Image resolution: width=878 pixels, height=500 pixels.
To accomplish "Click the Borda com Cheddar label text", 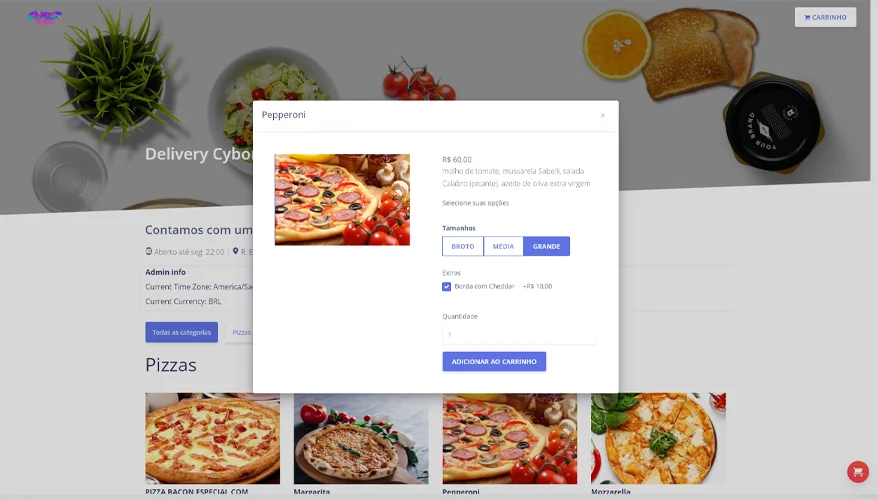I will [x=484, y=286].
